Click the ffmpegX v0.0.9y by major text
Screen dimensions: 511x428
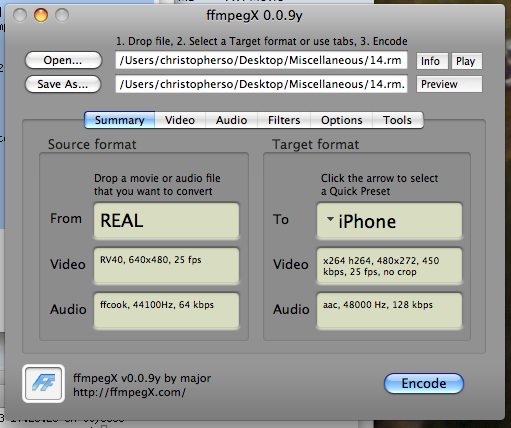(142, 378)
